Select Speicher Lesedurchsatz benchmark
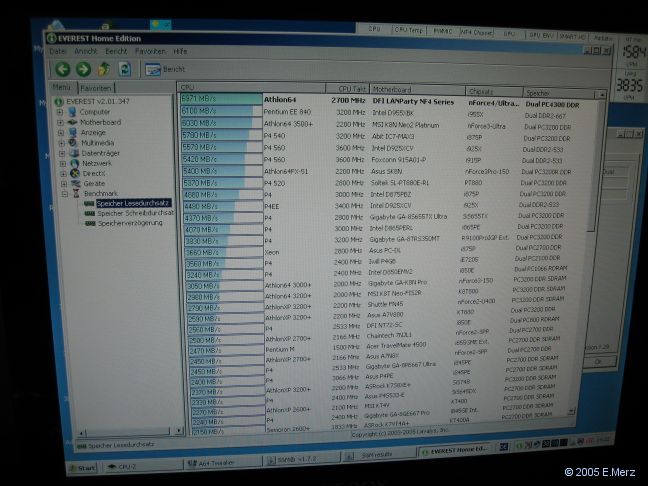 [x=133, y=203]
